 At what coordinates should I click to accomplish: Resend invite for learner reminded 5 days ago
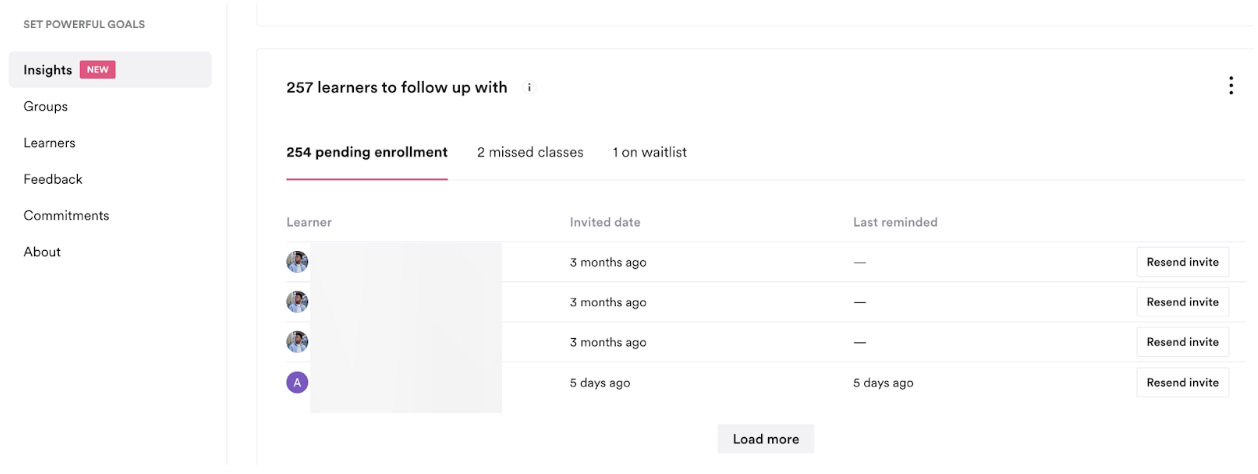(x=1183, y=382)
